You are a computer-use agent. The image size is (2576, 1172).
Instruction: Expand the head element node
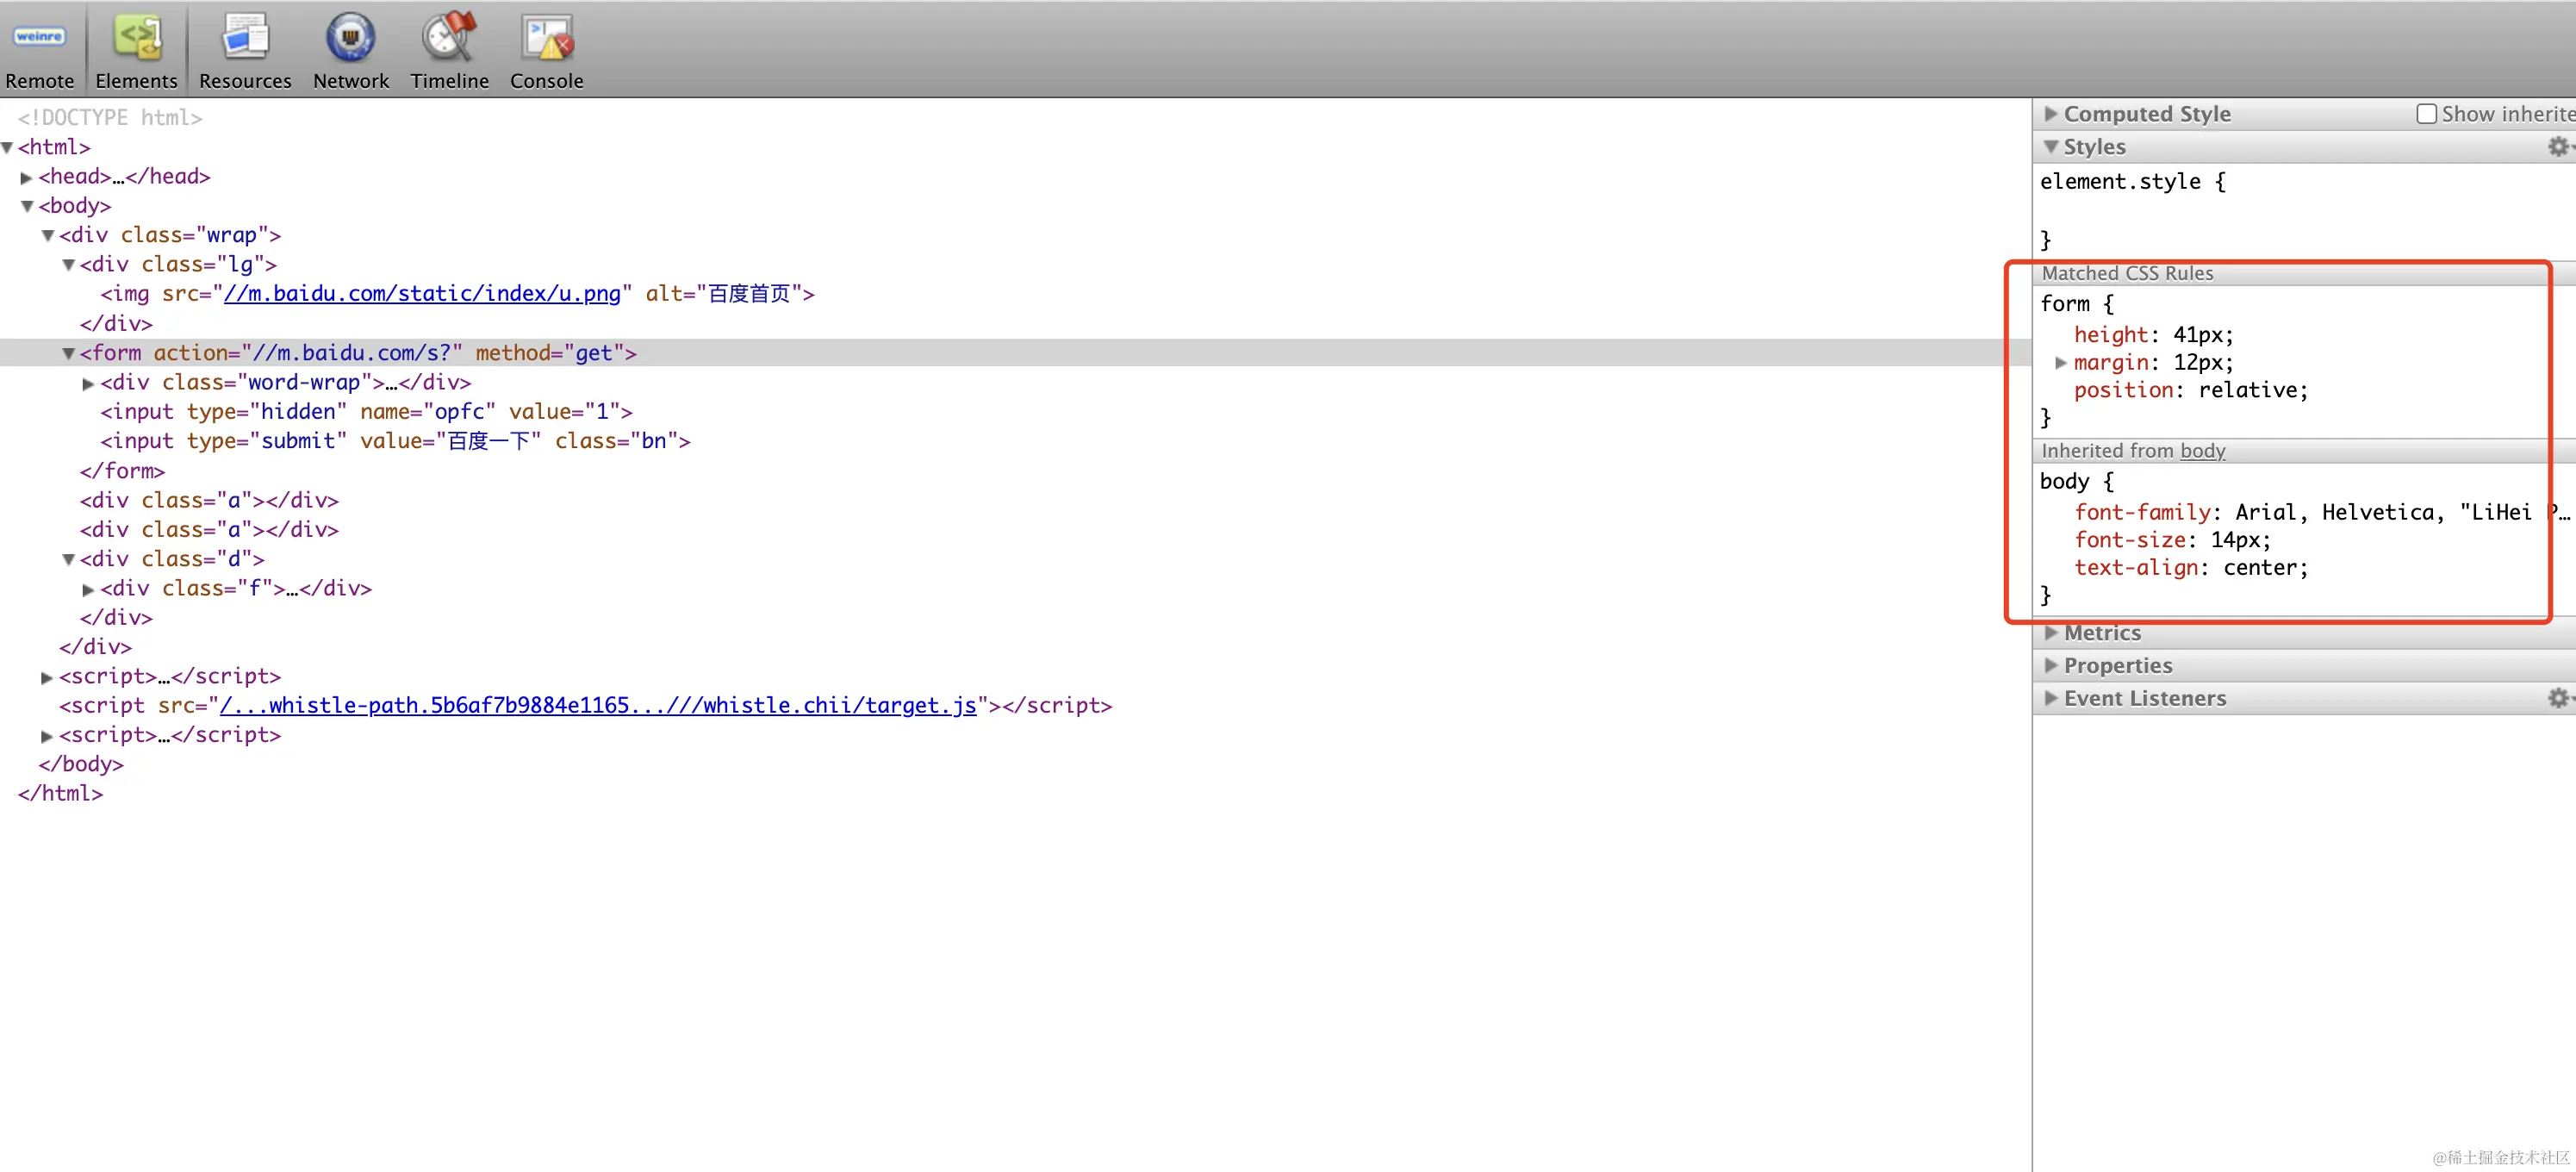[27, 178]
